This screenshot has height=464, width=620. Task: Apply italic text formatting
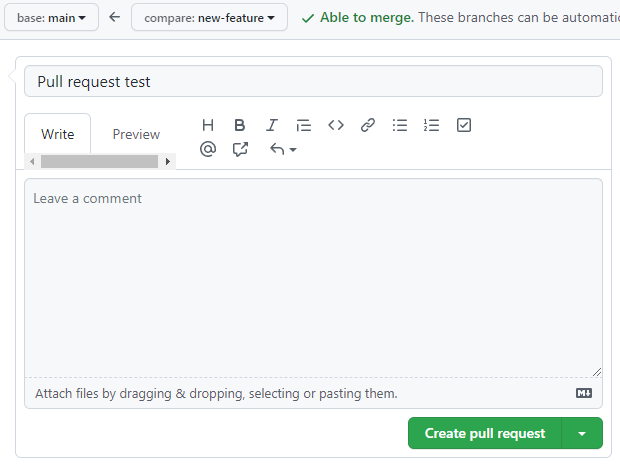pos(271,125)
